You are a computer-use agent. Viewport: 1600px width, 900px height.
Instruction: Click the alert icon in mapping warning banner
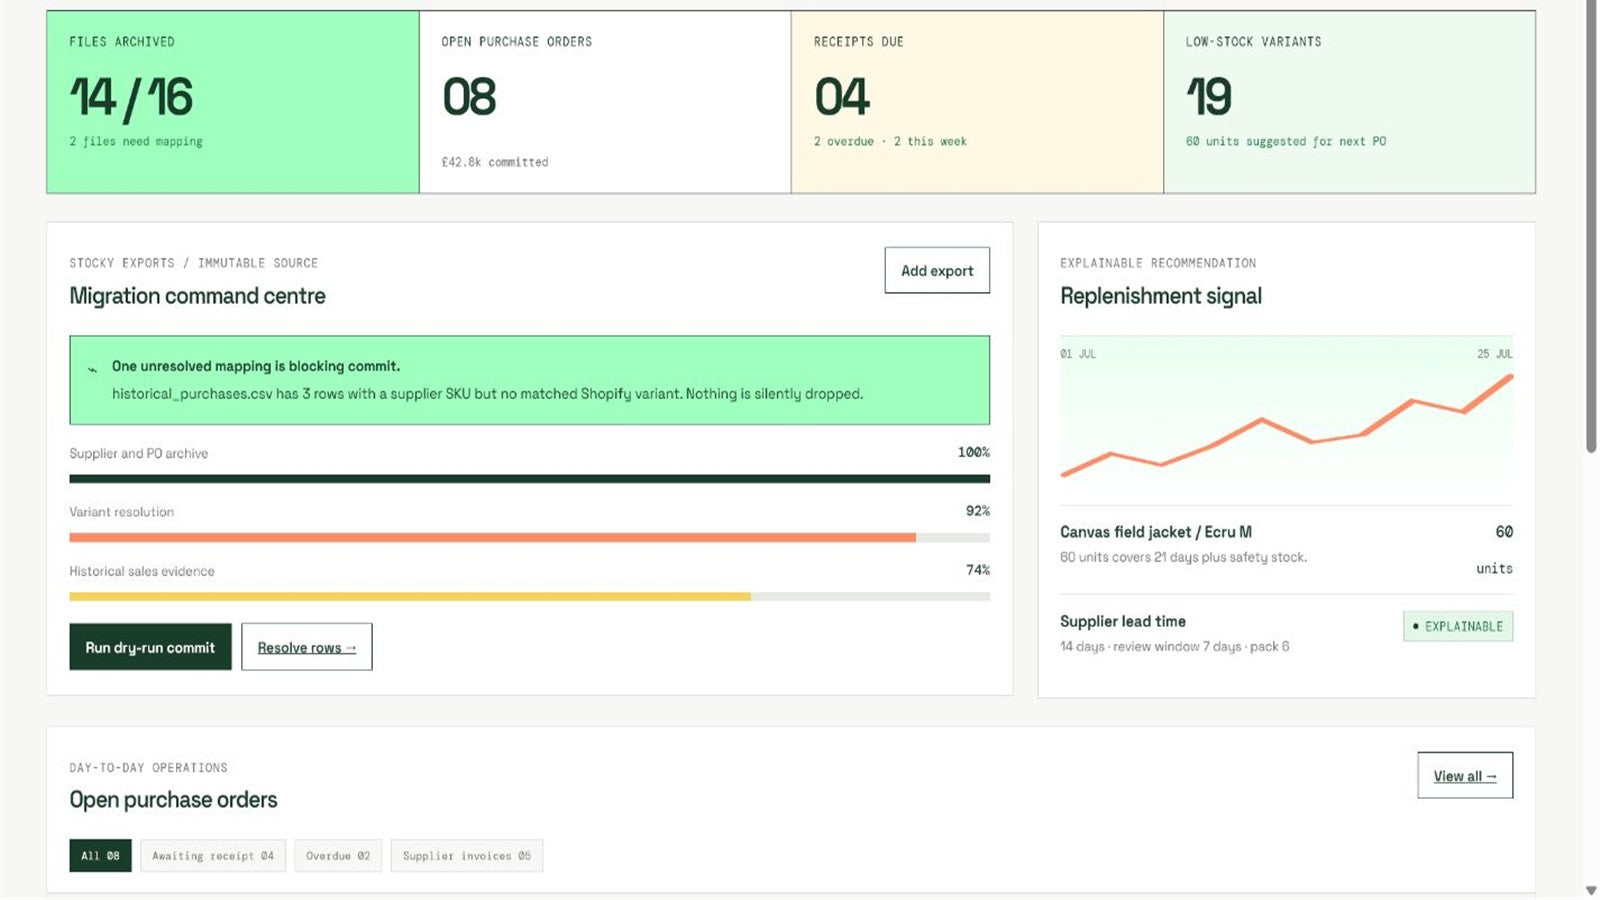(92, 369)
